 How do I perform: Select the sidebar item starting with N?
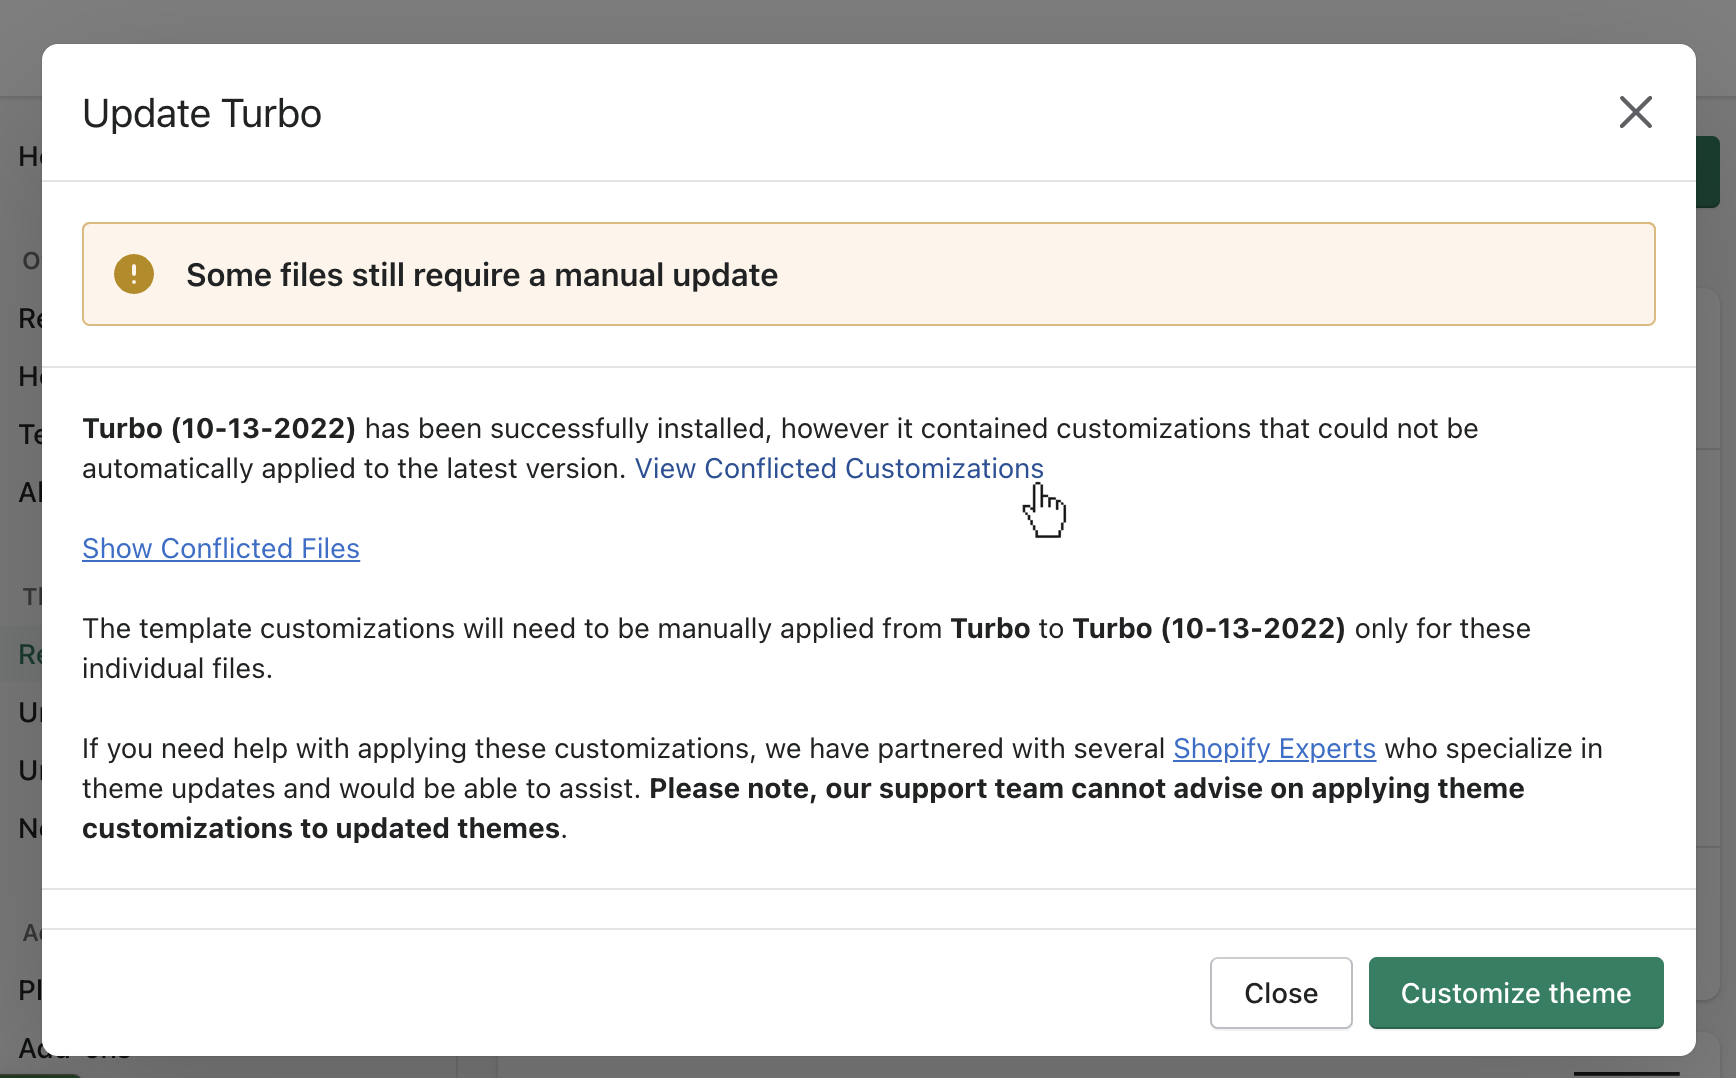(29, 828)
